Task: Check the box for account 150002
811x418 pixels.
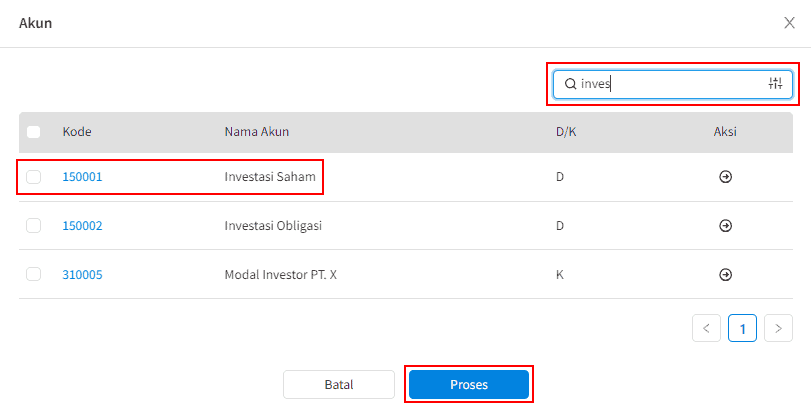Action: (x=34, y=226)
